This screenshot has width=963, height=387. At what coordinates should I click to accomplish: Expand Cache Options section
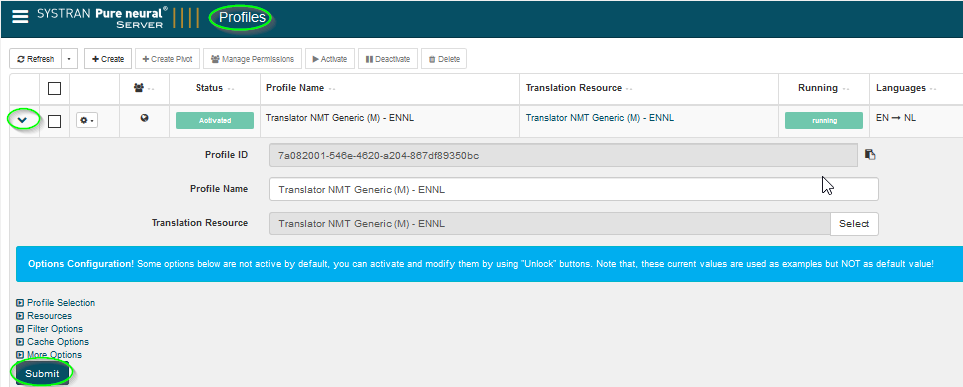(53, 342)
